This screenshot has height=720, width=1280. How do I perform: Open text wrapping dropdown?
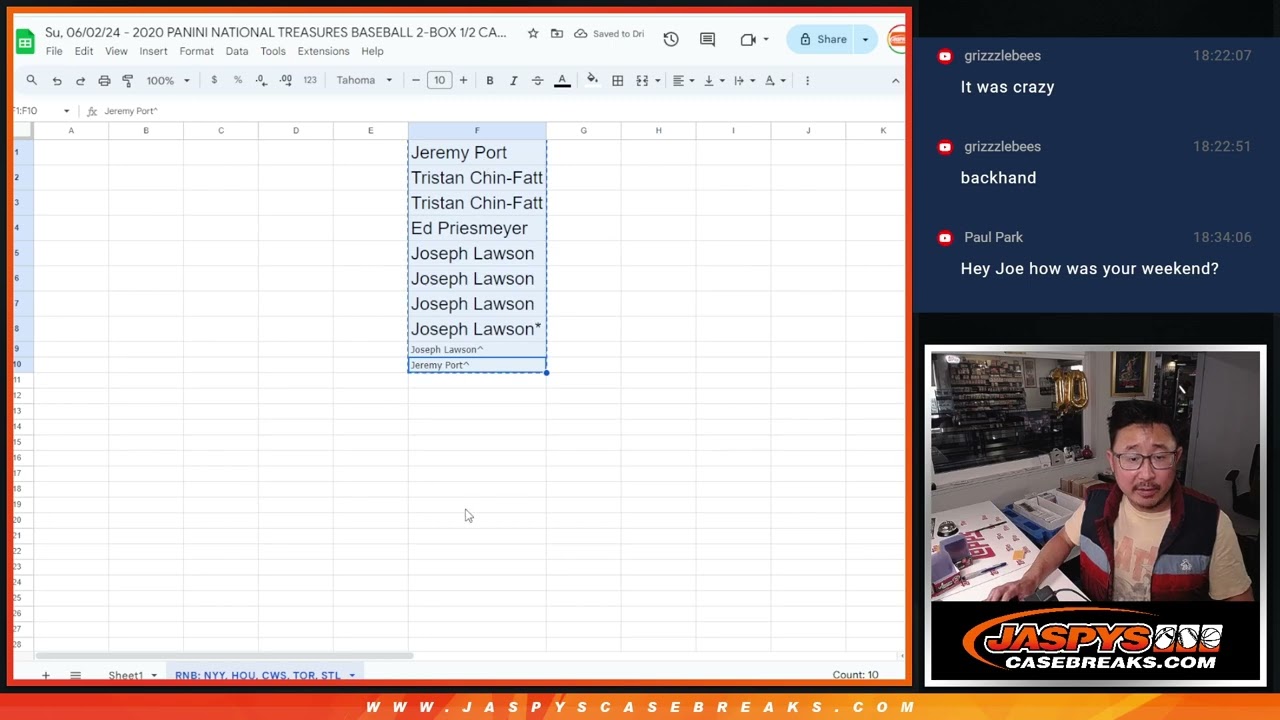[x=744, y=80]
